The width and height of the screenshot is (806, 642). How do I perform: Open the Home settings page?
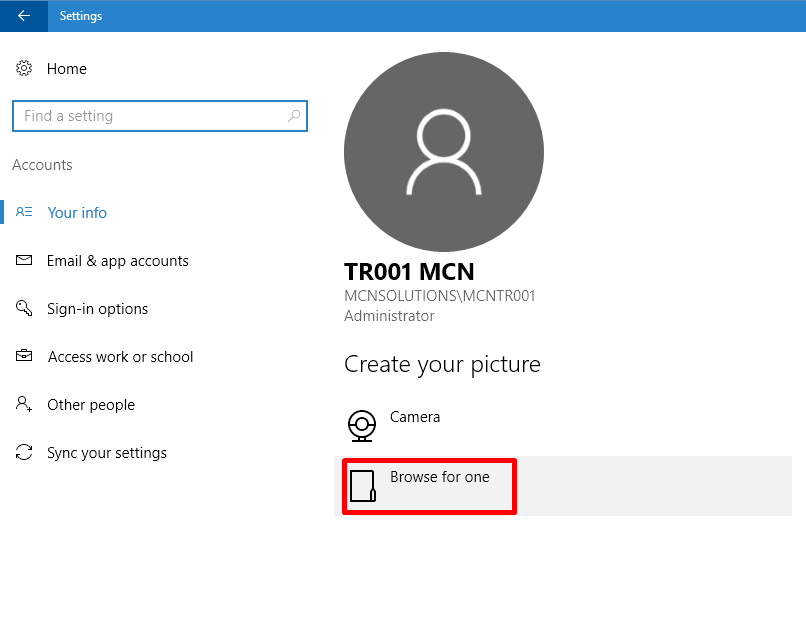[66, 69]
